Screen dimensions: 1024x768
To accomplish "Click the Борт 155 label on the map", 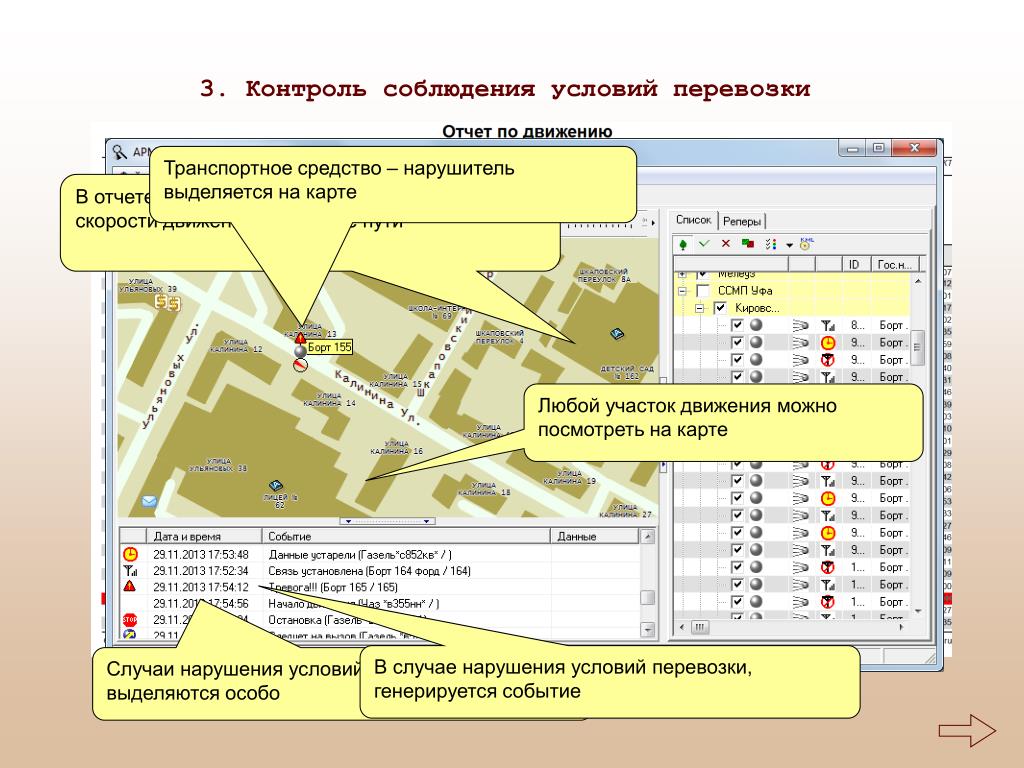I will [329, 347].
